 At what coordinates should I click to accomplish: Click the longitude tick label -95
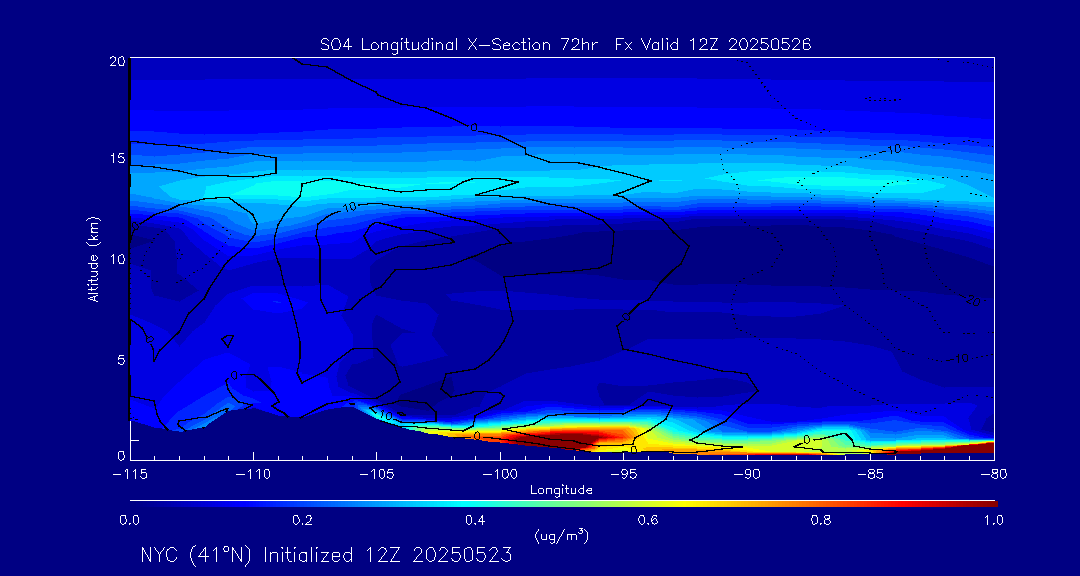click(623, 474)
